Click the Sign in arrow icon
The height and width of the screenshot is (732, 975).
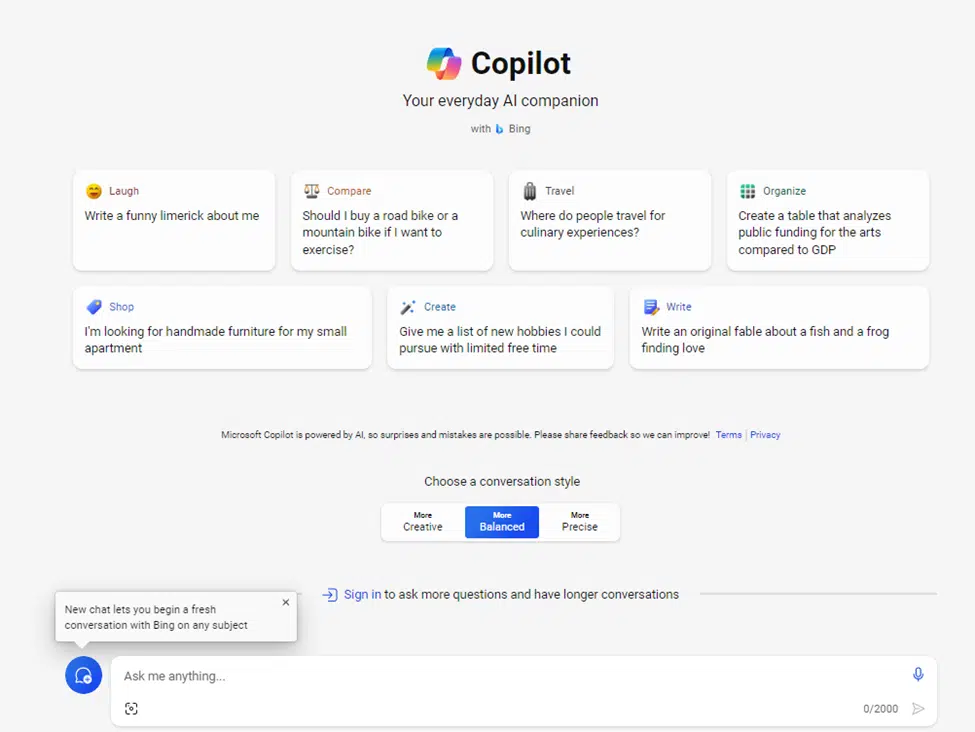click(x=329, y=594)
